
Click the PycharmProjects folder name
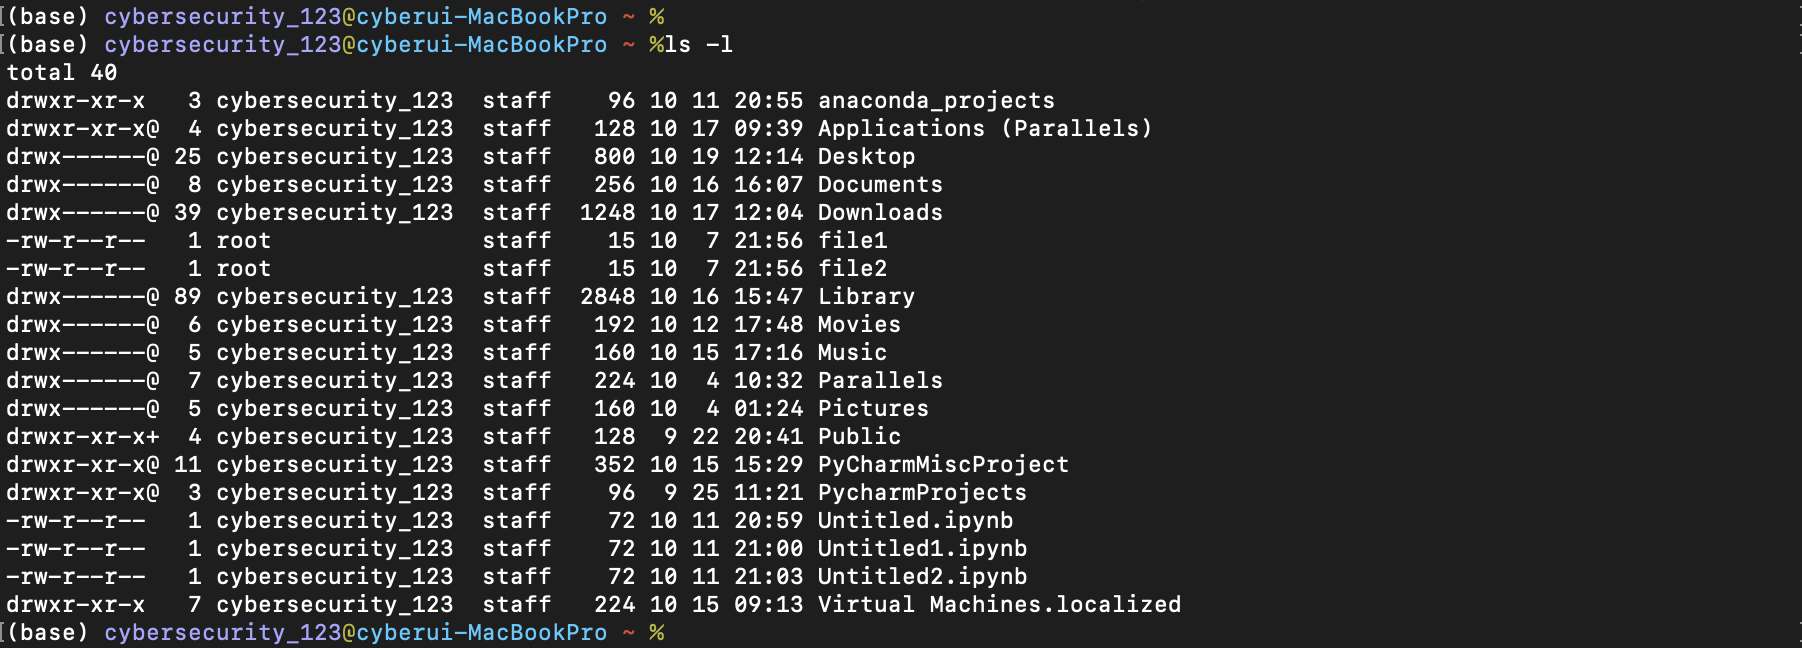922,493
